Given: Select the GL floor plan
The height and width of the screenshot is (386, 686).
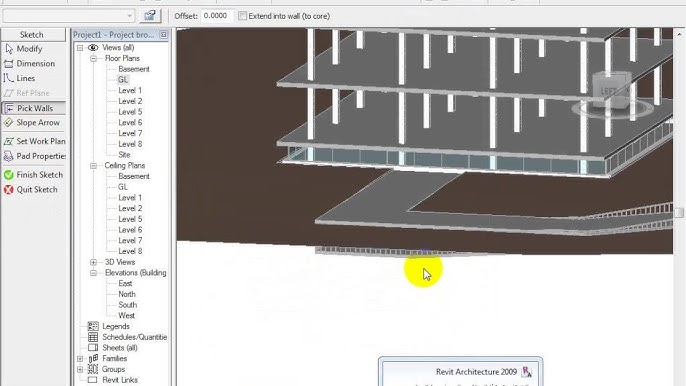Looking at the screenshot, I should click(x=122, y=80).
